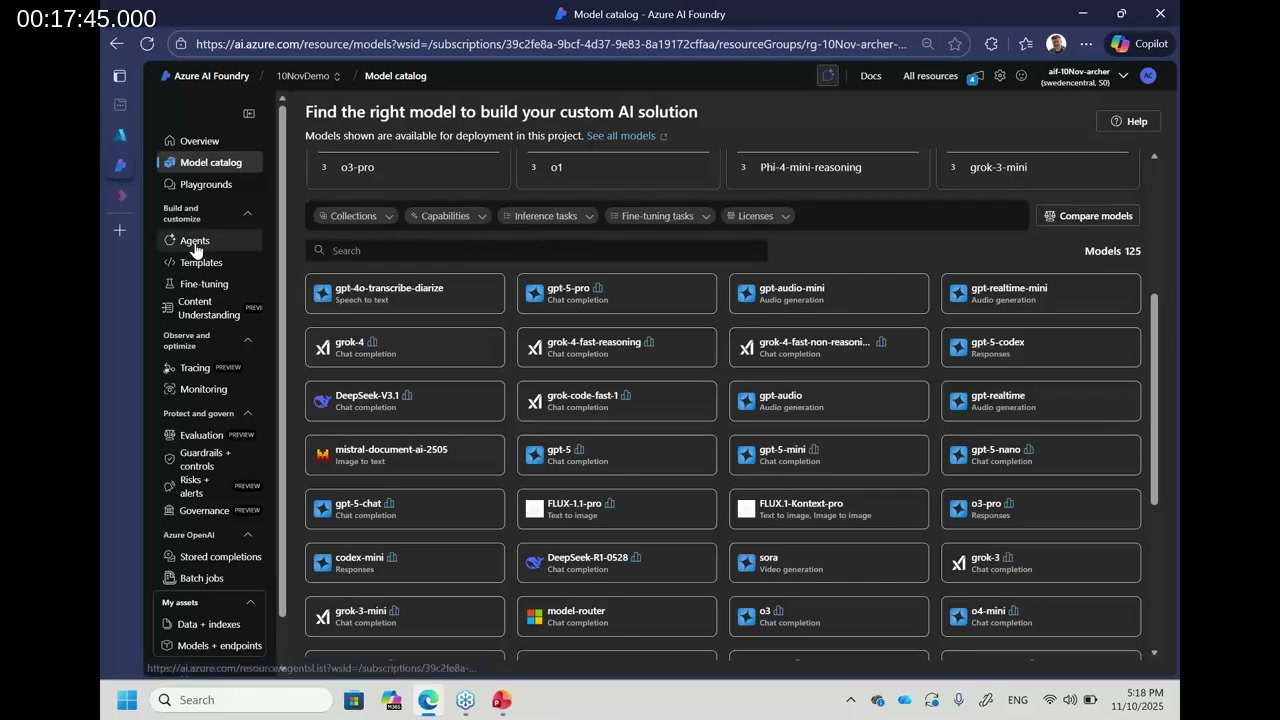
Task: Click the grok-4 xAI logo icon
Action: [322, 347]
